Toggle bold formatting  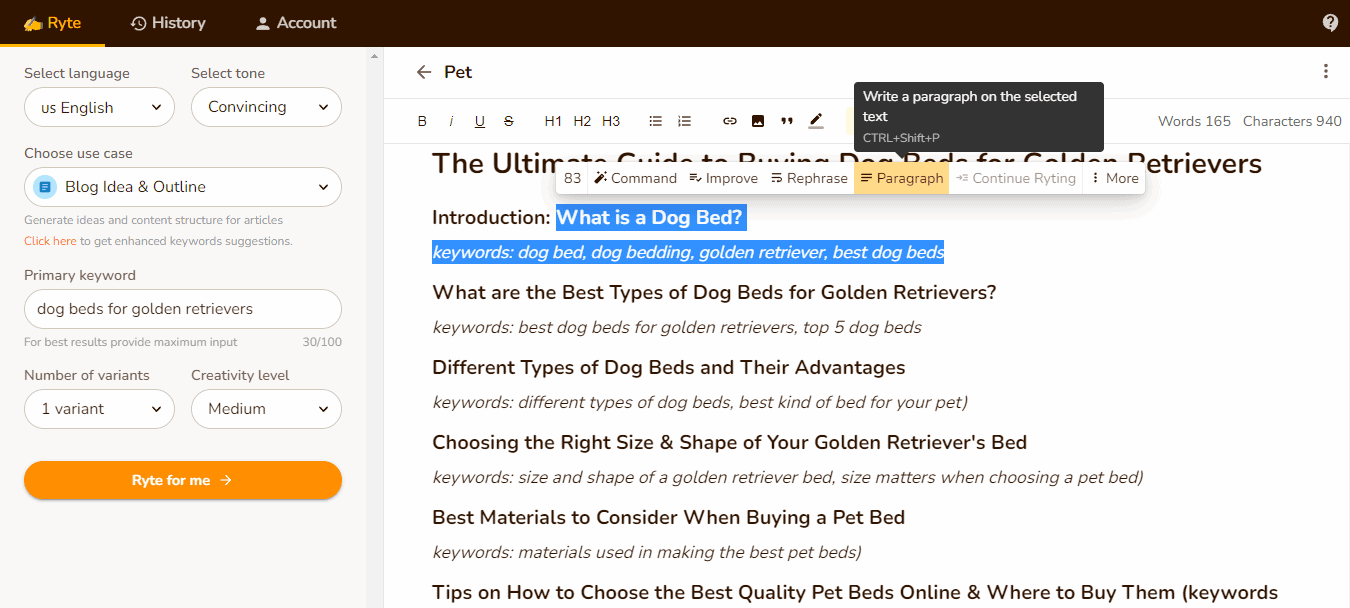[422, 120]
